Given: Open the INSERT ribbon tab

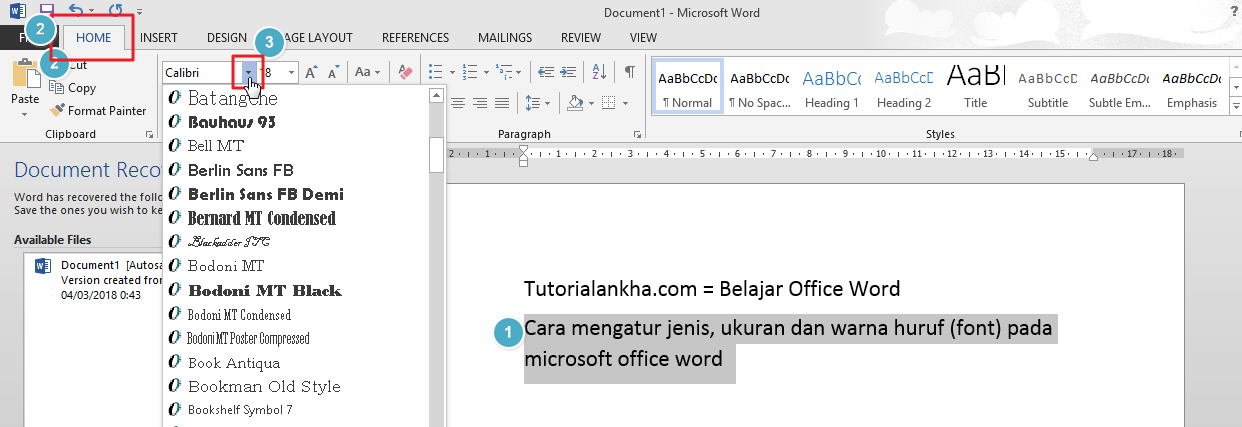Looking at the screenshot, I should (x=159, y=38).
